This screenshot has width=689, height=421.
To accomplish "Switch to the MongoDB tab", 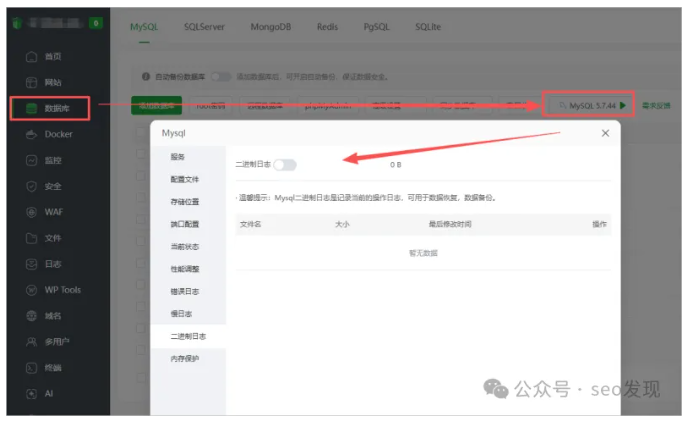I will tap(271, 27).
